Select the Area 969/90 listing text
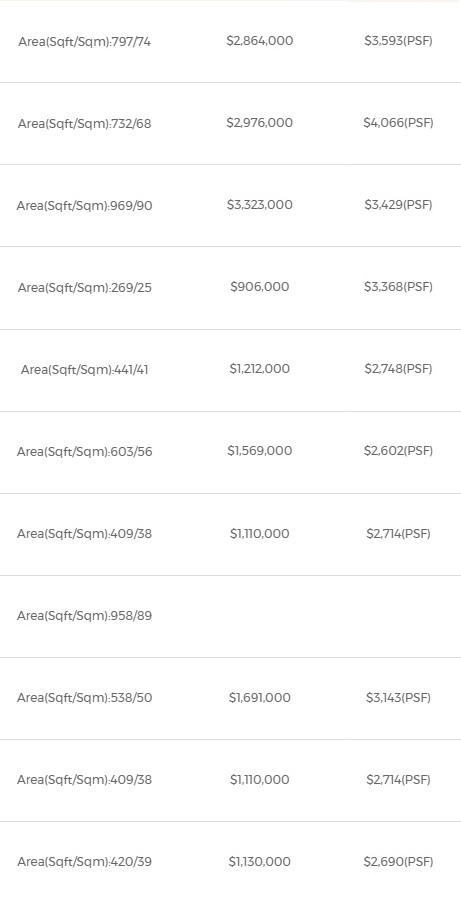 (84, 206)
